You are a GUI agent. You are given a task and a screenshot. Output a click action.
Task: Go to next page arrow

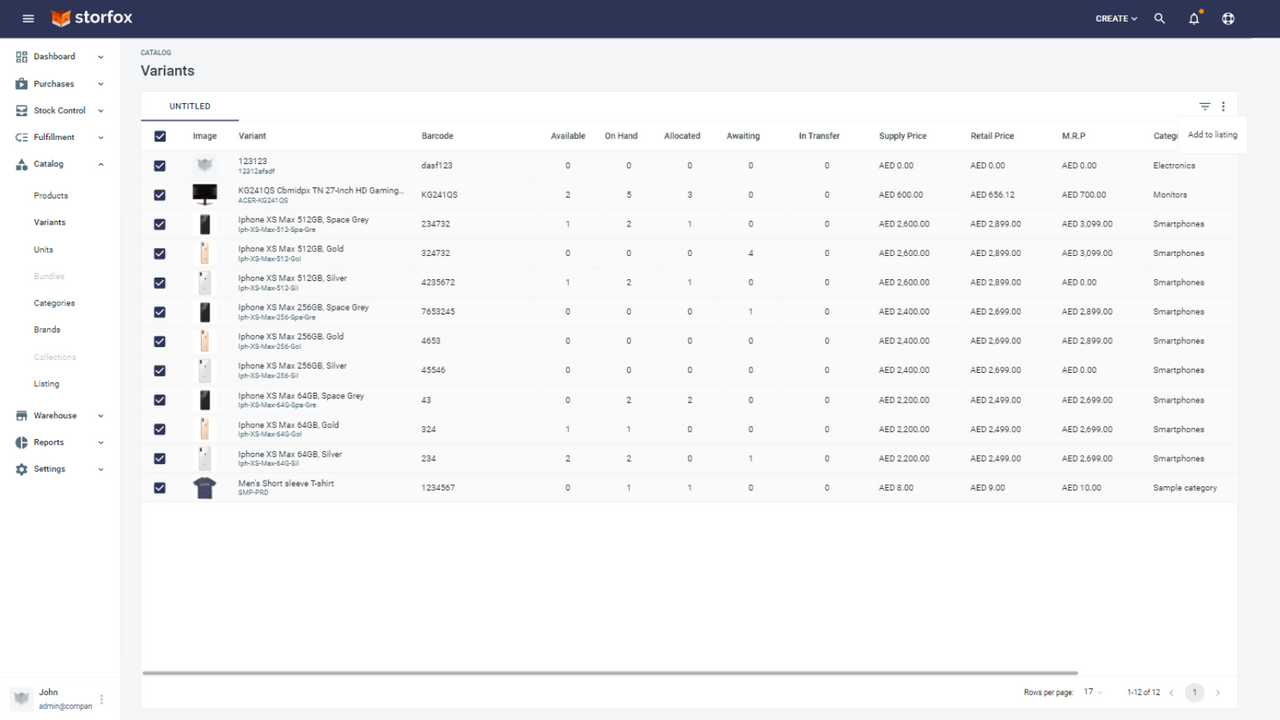[1217, 692]
